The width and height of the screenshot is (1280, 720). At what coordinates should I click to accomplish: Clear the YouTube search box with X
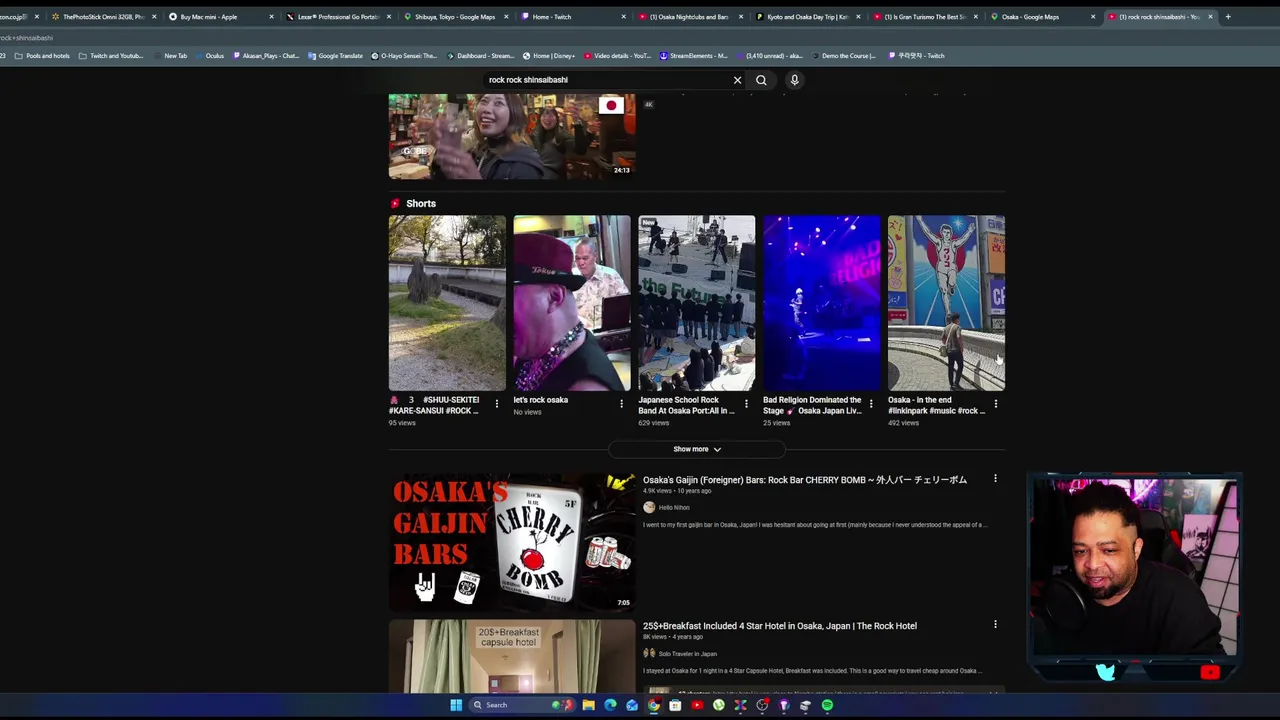[x=737, y=80]
